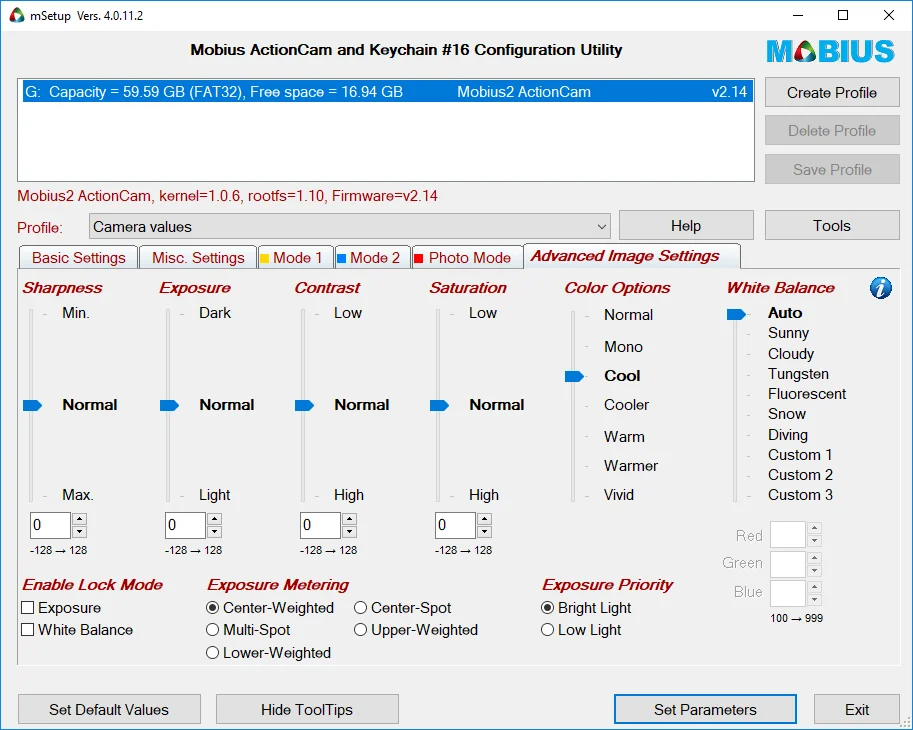Click the Custom 2 white balance label

pyautogui.click(x=800, y=475)
